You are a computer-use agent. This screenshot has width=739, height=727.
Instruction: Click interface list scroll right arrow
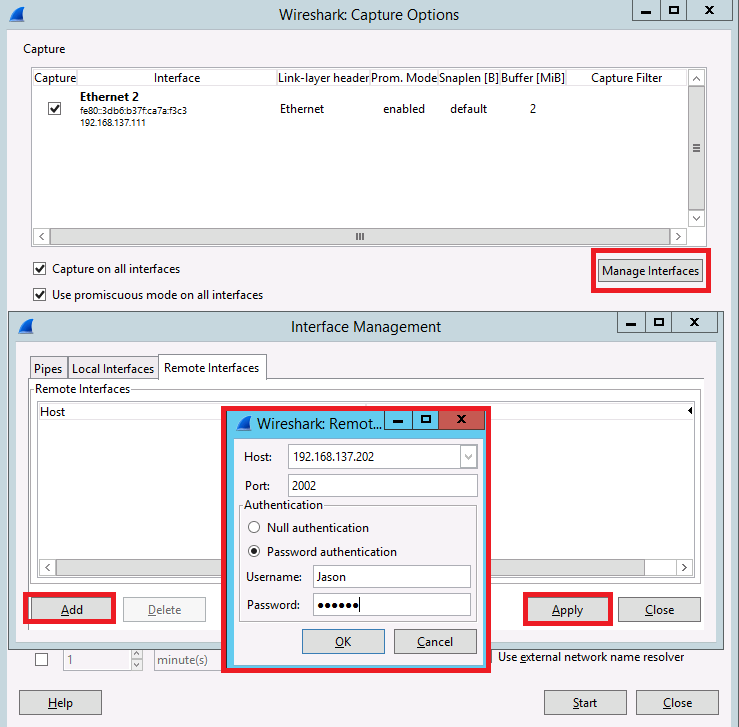click(678, 237)
